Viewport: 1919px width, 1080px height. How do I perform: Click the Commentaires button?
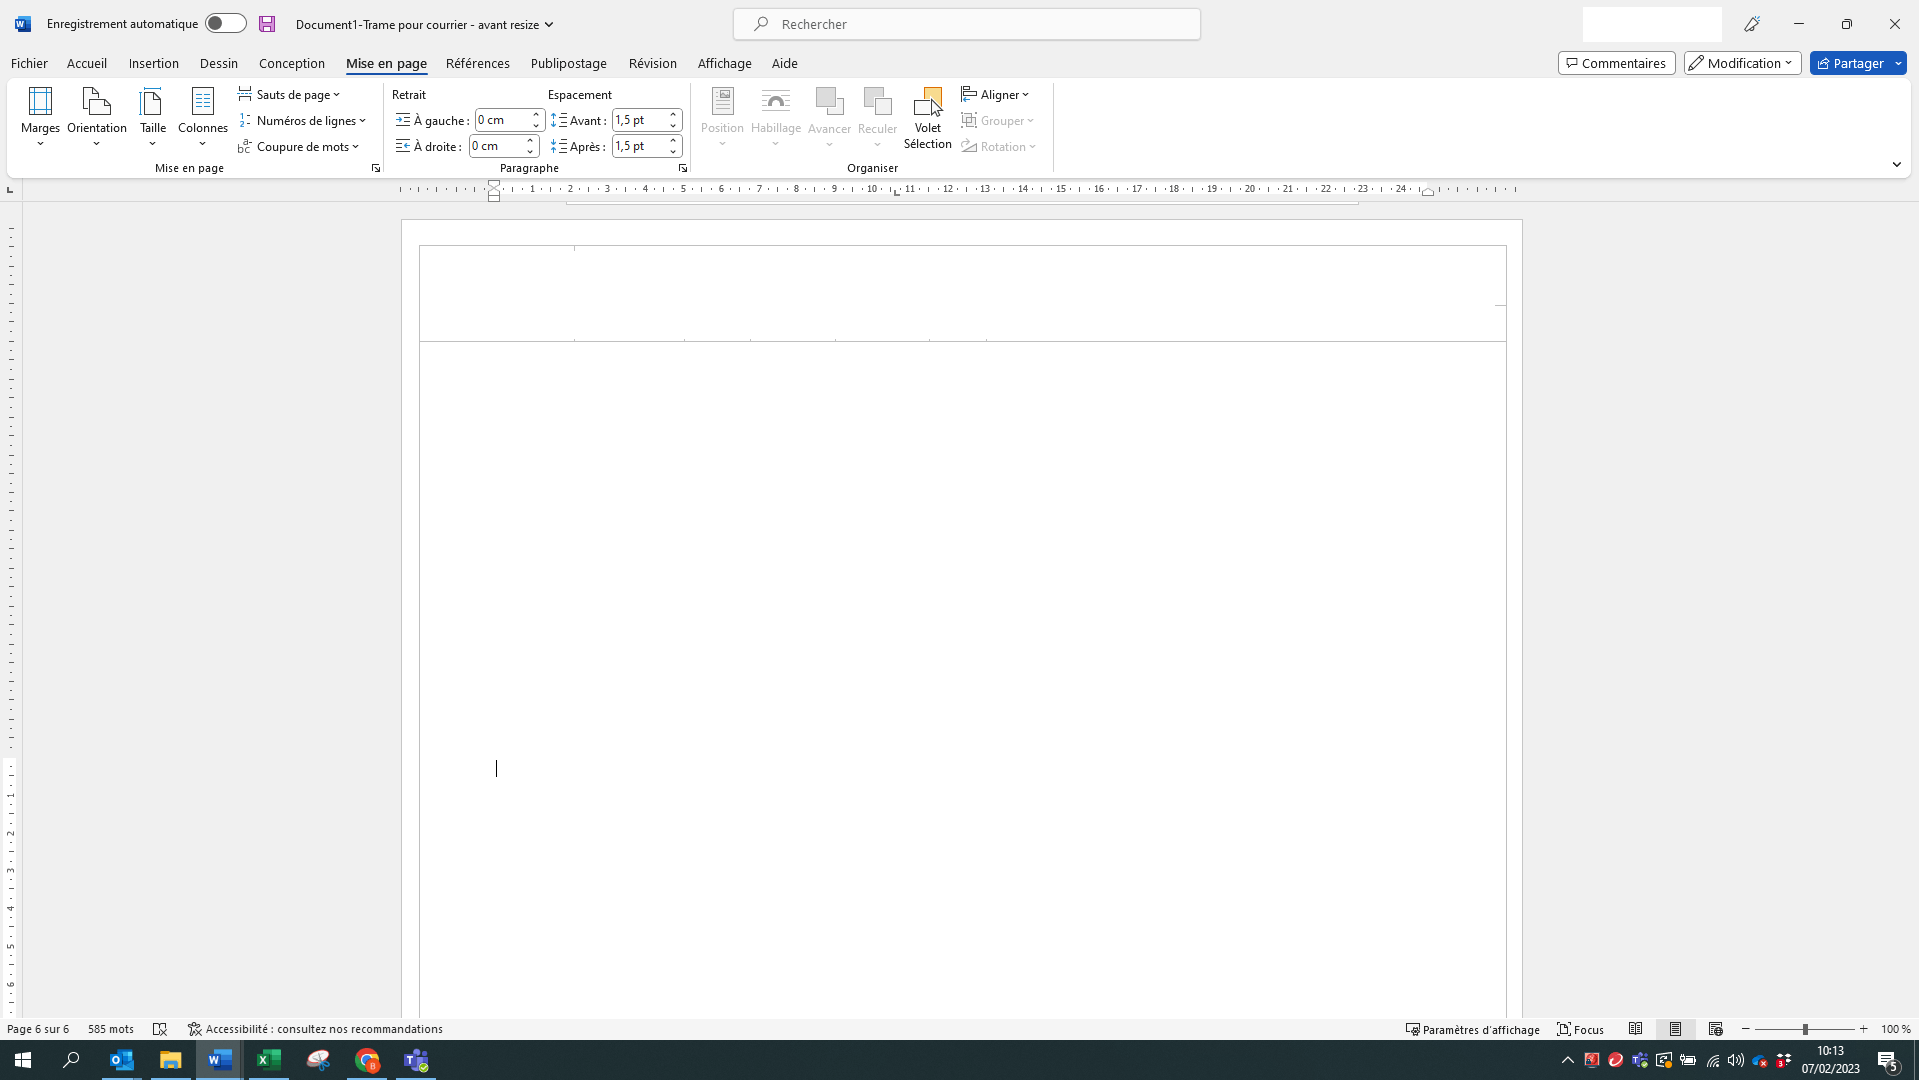[x=1616, y=63]
